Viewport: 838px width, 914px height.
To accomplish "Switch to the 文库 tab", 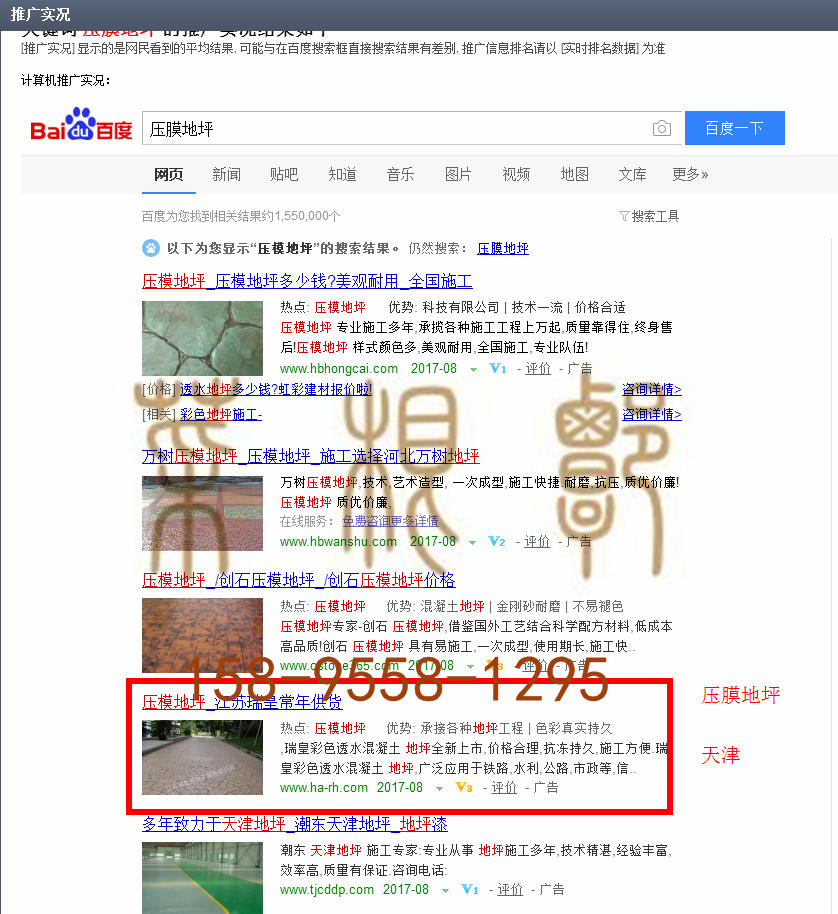I will (632, 174).
